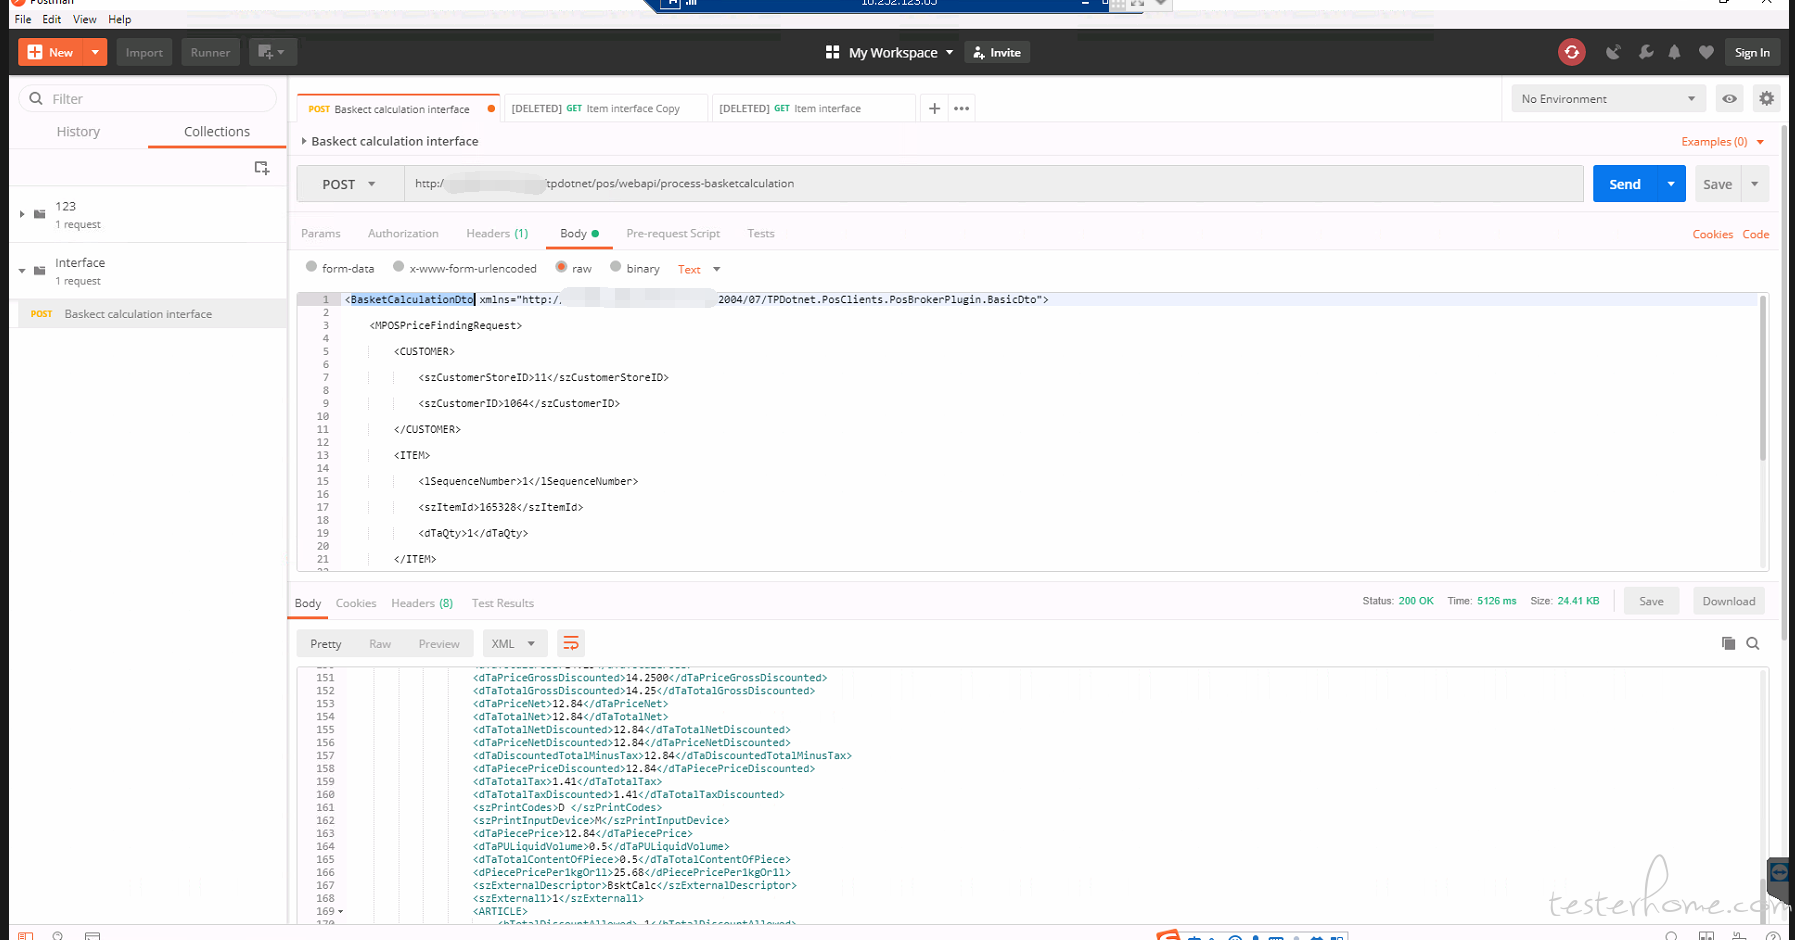Switch response view to Pretty

point(326,644)
